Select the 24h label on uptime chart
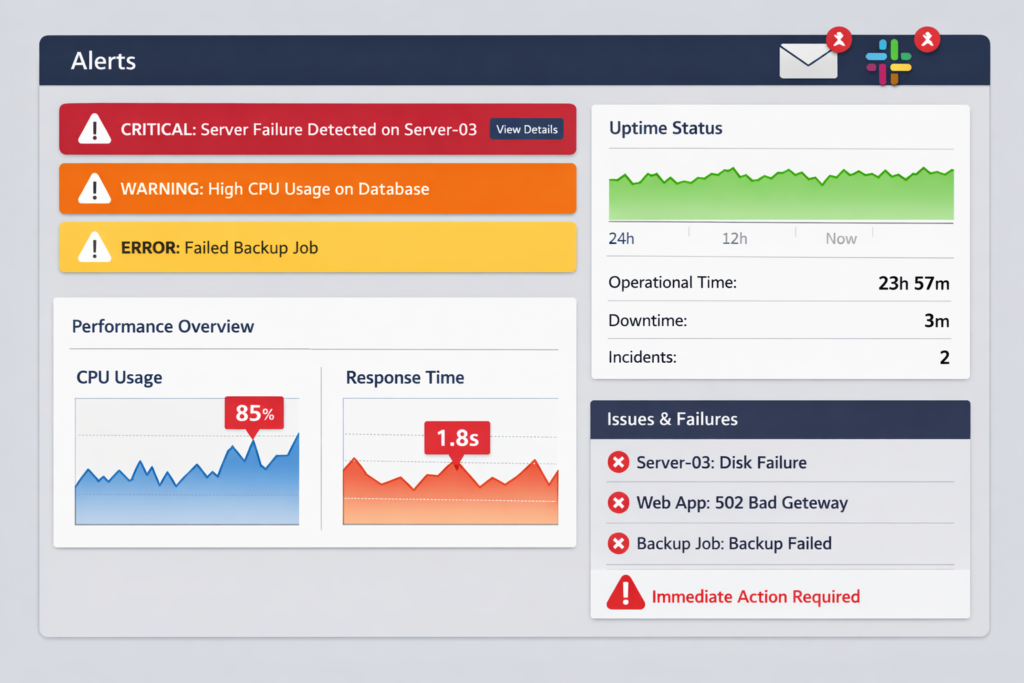This screenshot has width=1024, height=683. [621, 238]
